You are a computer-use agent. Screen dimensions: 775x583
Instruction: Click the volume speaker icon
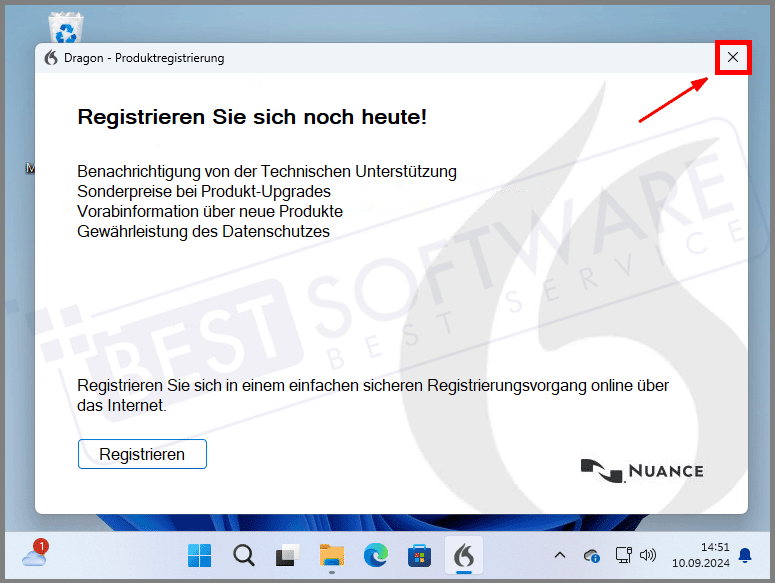click(648, 555)
